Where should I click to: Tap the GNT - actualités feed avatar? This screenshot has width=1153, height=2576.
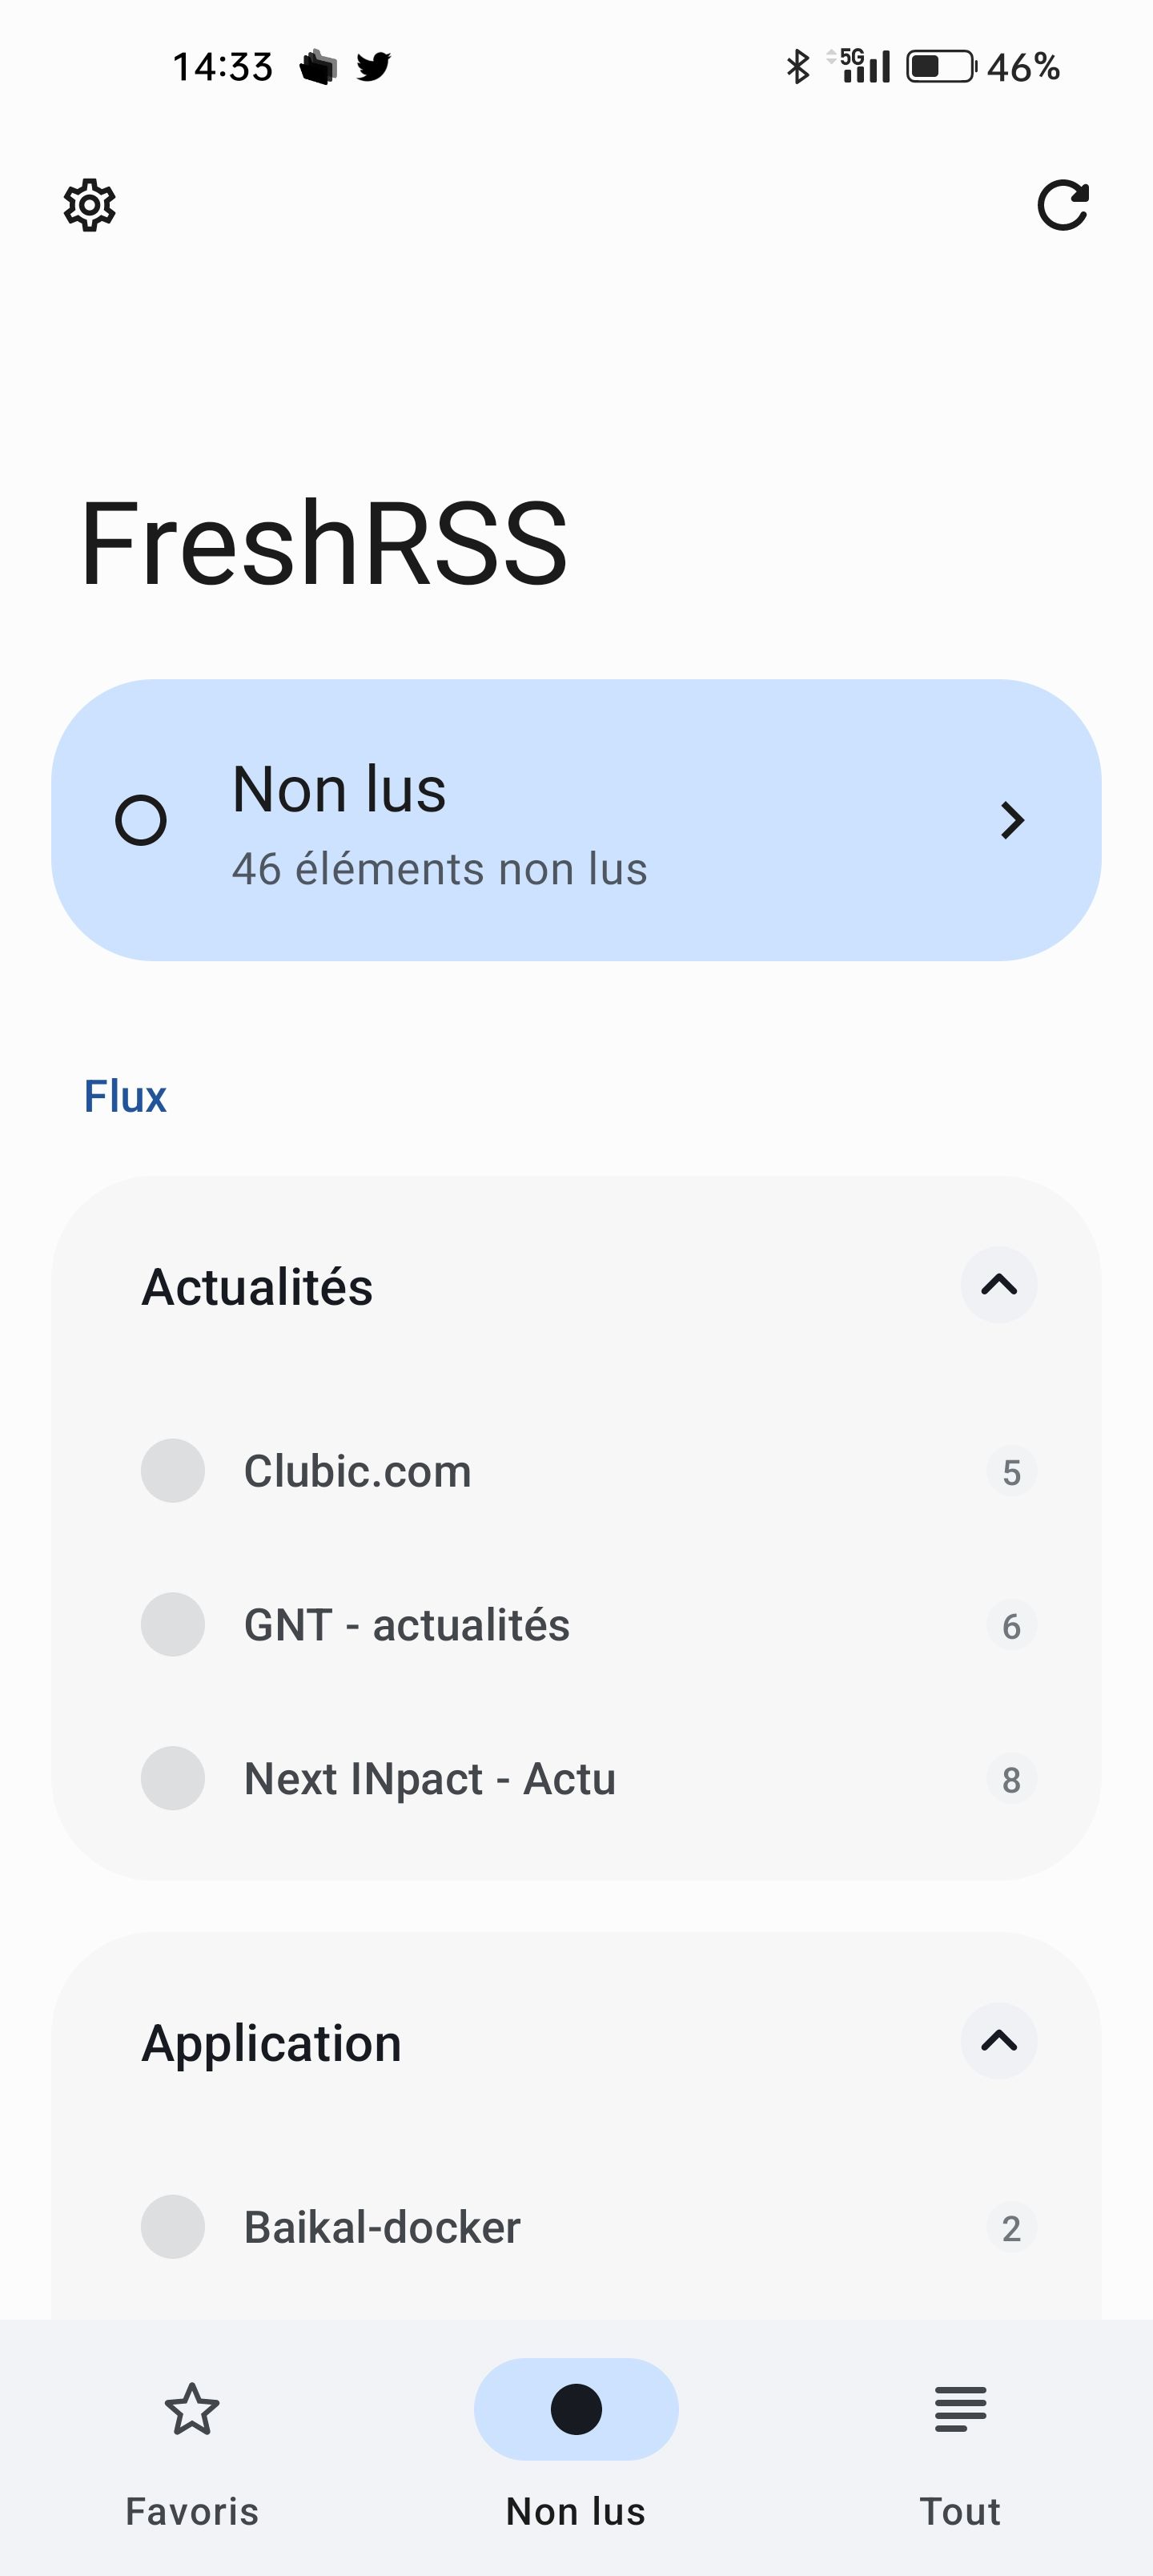(173, 1625)
